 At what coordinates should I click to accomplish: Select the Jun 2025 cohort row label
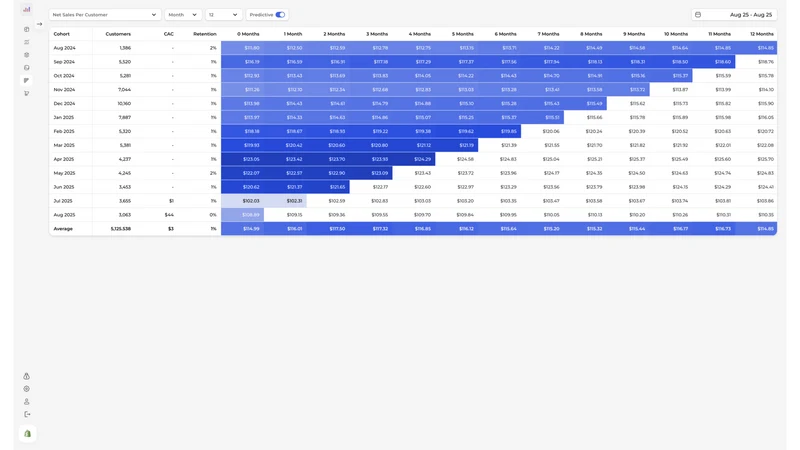coord(64,187)
